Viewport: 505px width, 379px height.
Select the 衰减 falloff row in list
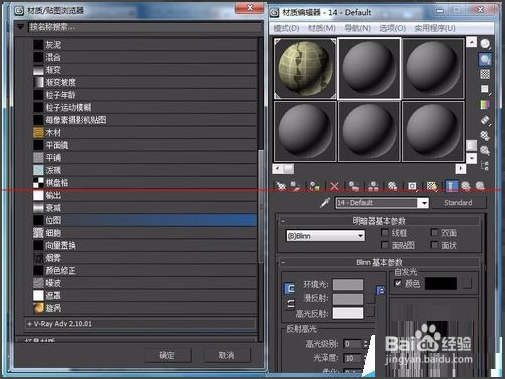tap(145, 208)
